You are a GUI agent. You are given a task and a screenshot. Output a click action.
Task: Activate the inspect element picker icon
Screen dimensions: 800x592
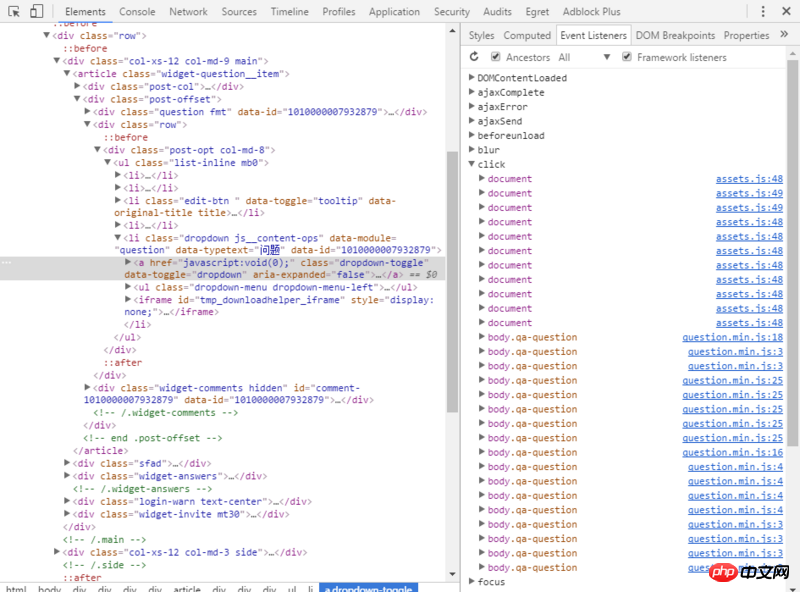pyautogui.click(x=13, y=11)
